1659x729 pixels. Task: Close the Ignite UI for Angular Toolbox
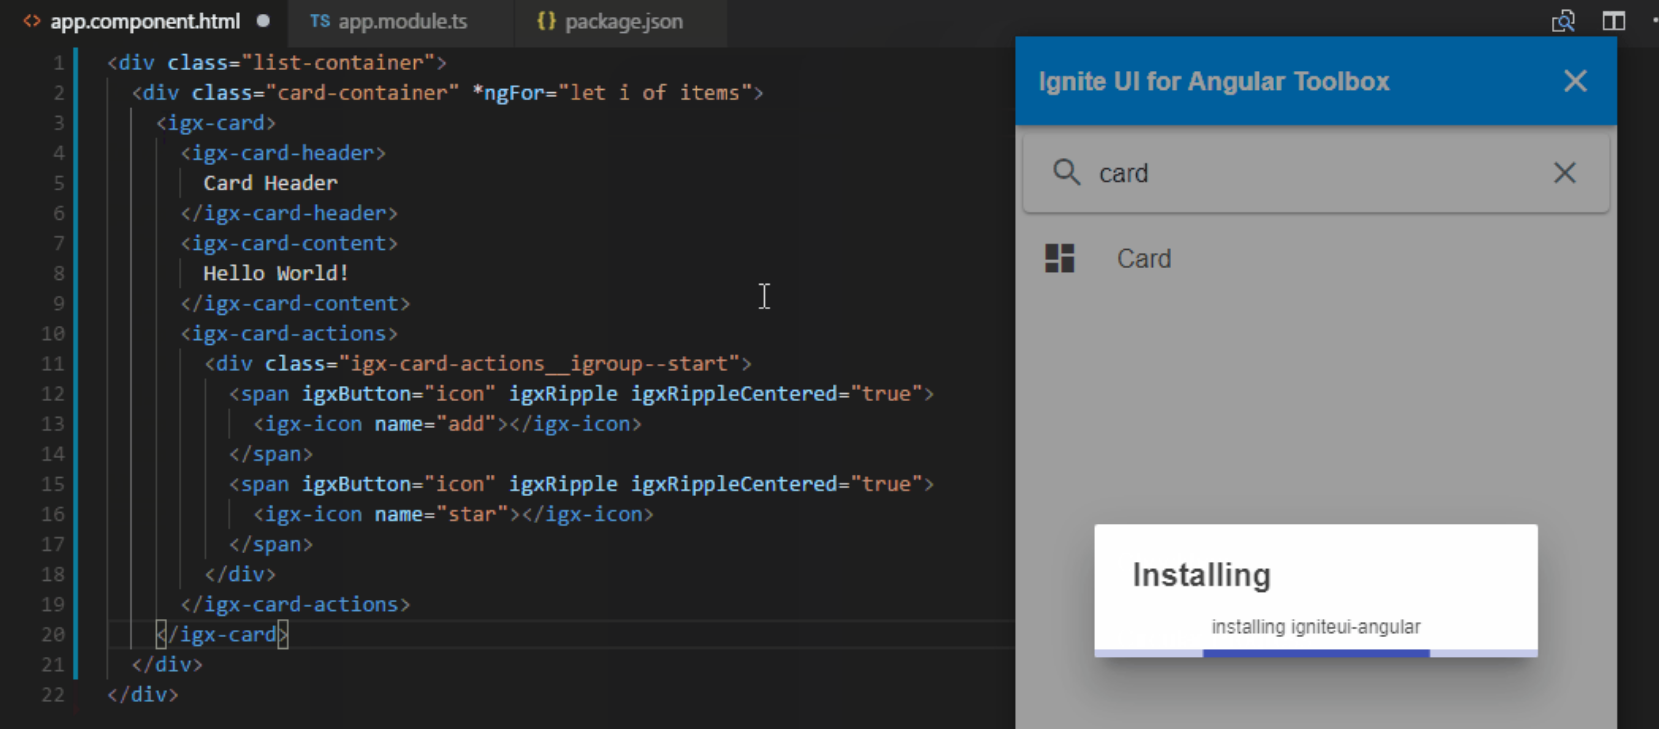pyautogui.click(x=1575, y=81)
